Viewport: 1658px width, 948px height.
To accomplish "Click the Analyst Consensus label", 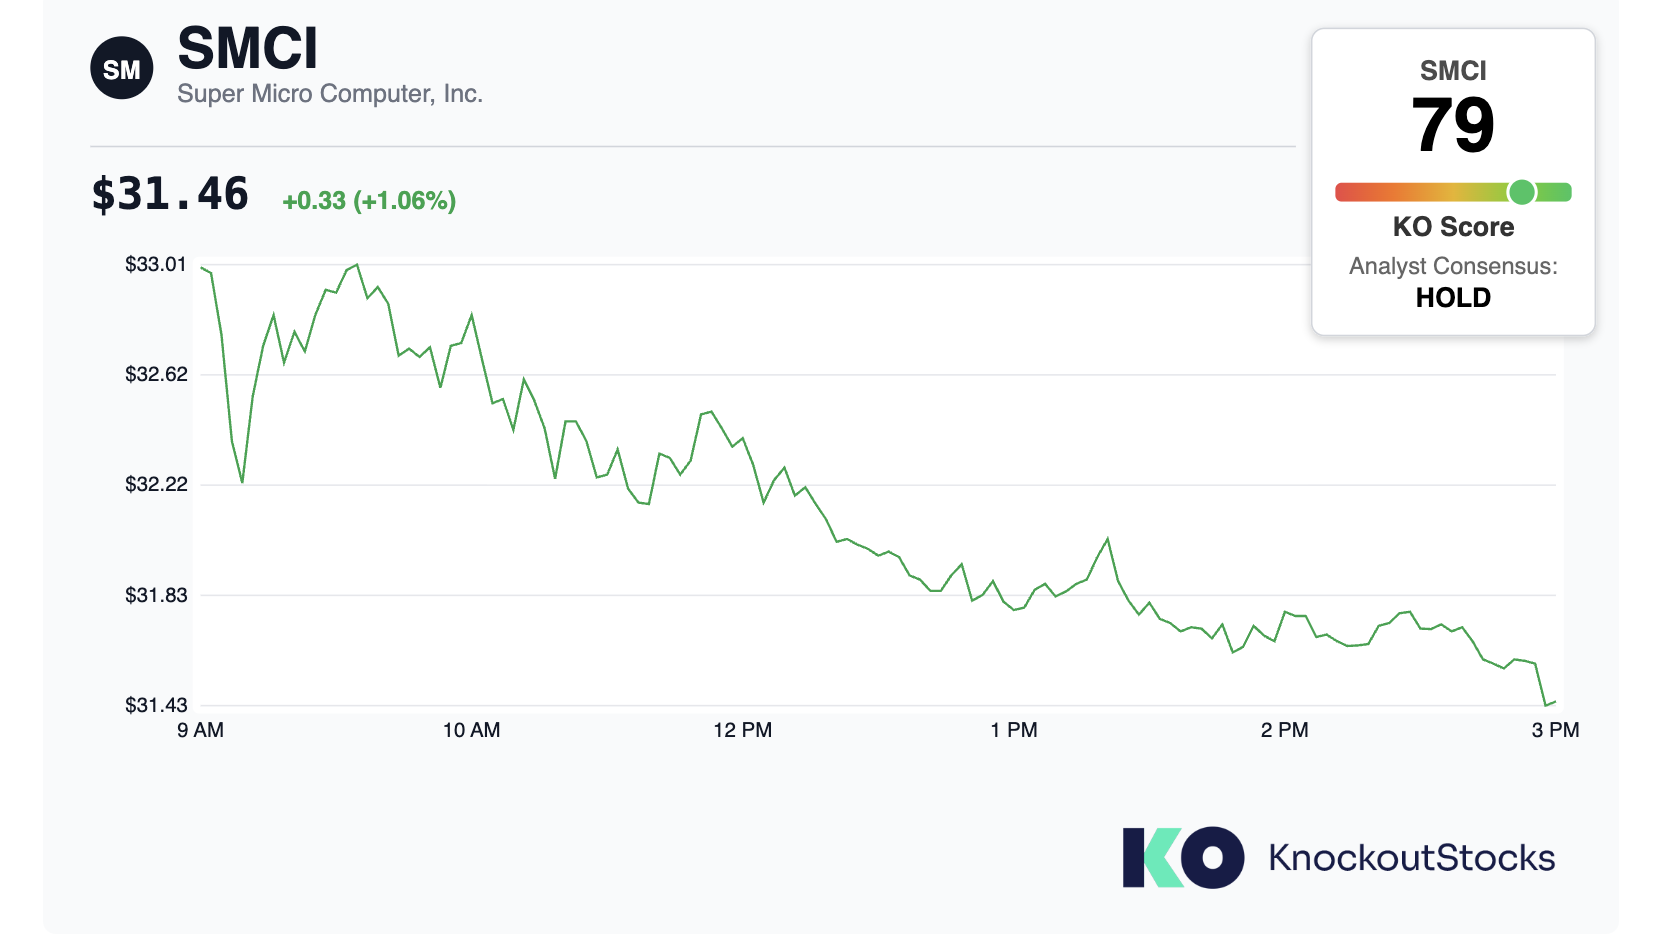I will pos(1453,266).
